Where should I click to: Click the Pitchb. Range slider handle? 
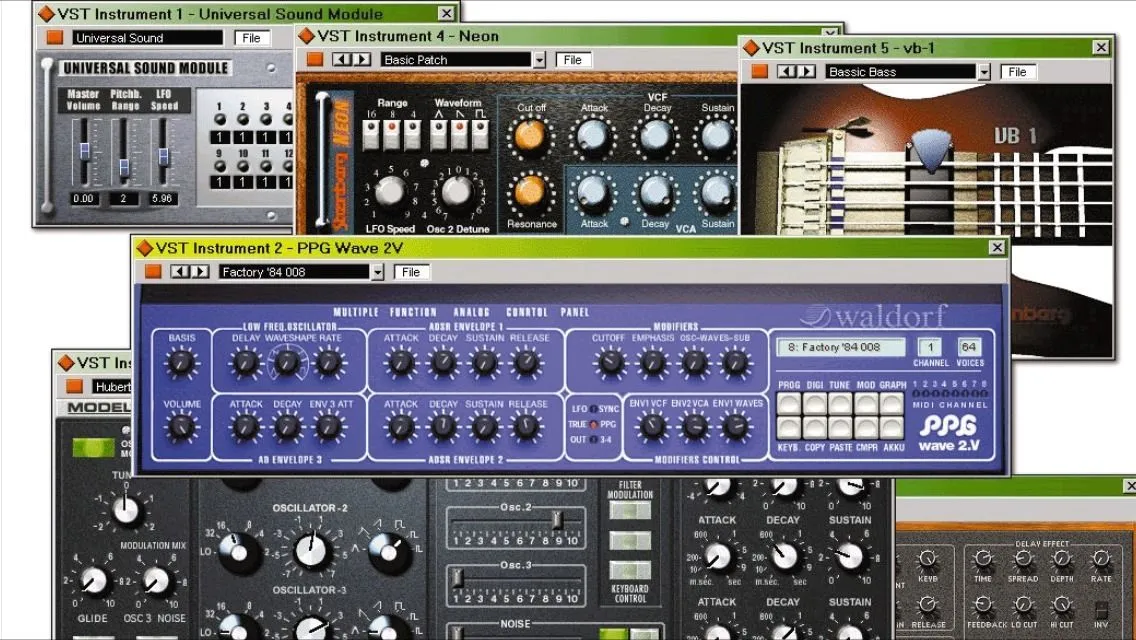pyautogui.click(x=124, y=167)
